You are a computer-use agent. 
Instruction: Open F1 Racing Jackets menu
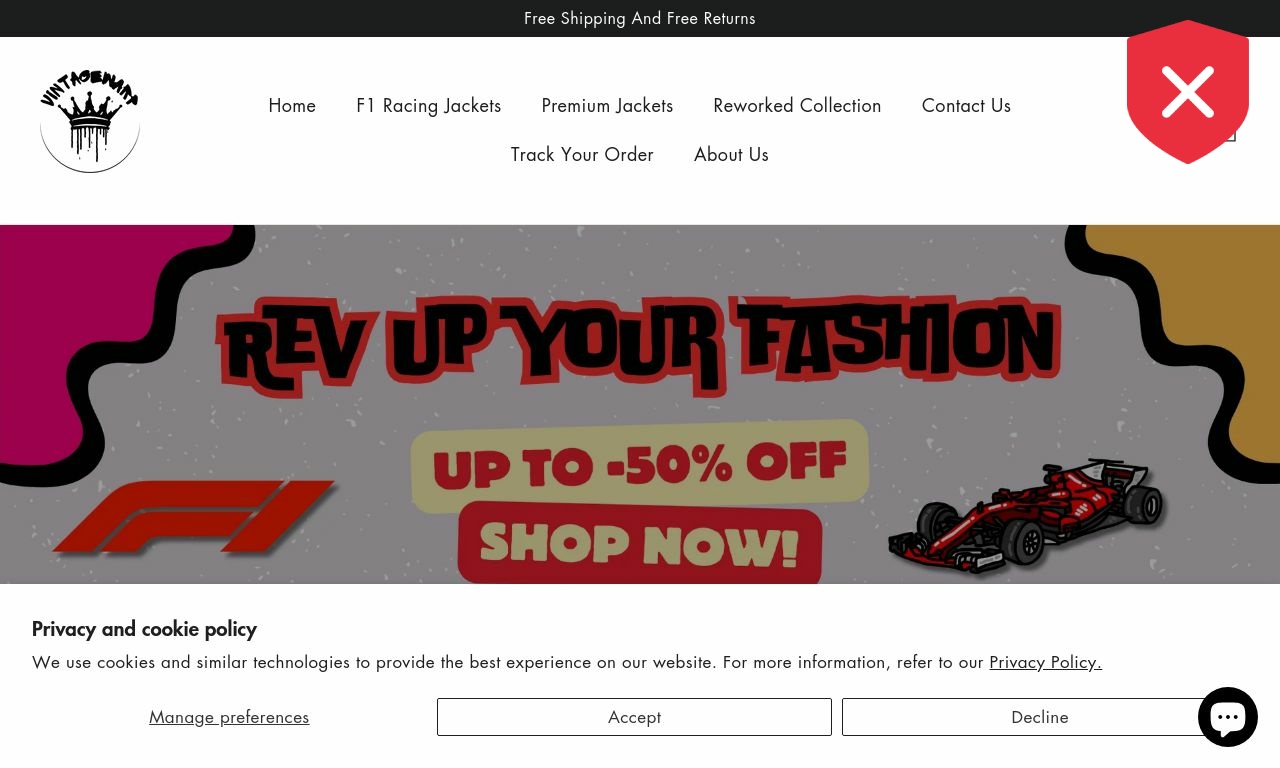pyautogui.click(x=429, y=105)
